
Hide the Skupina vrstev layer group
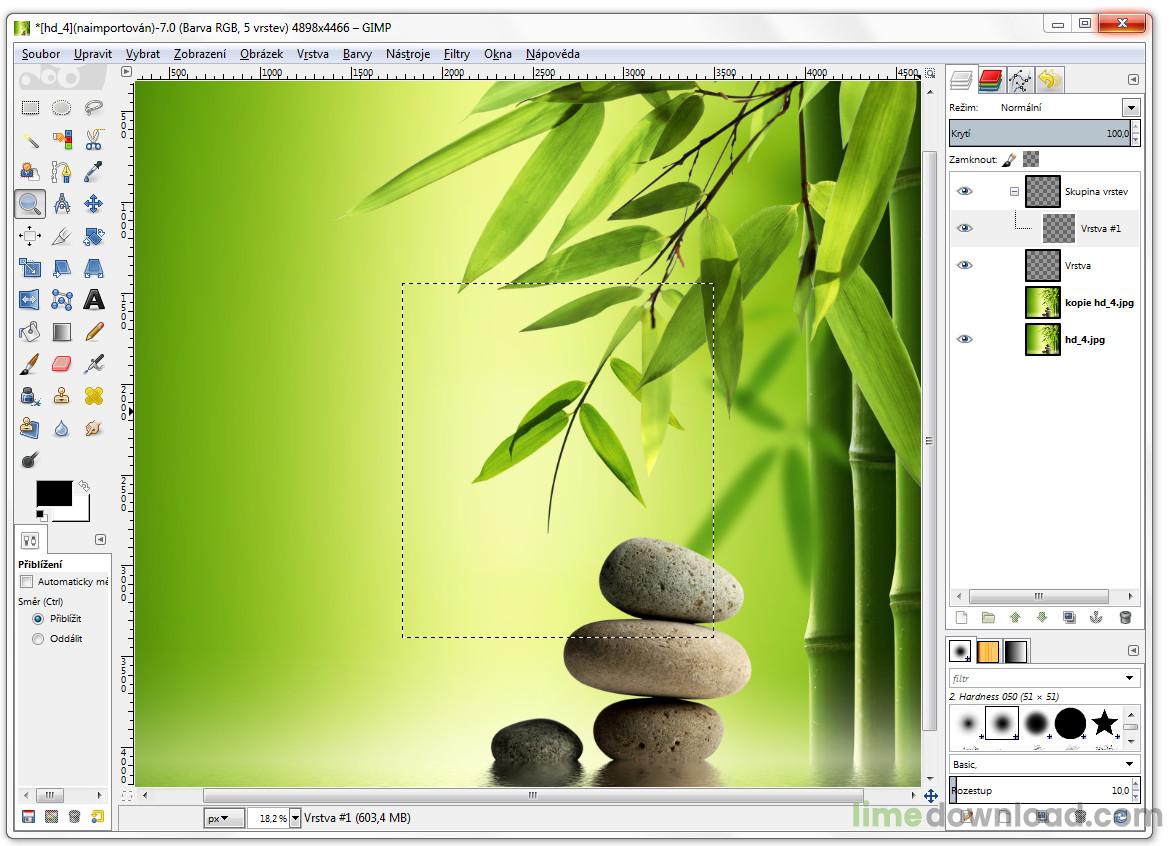964,191
